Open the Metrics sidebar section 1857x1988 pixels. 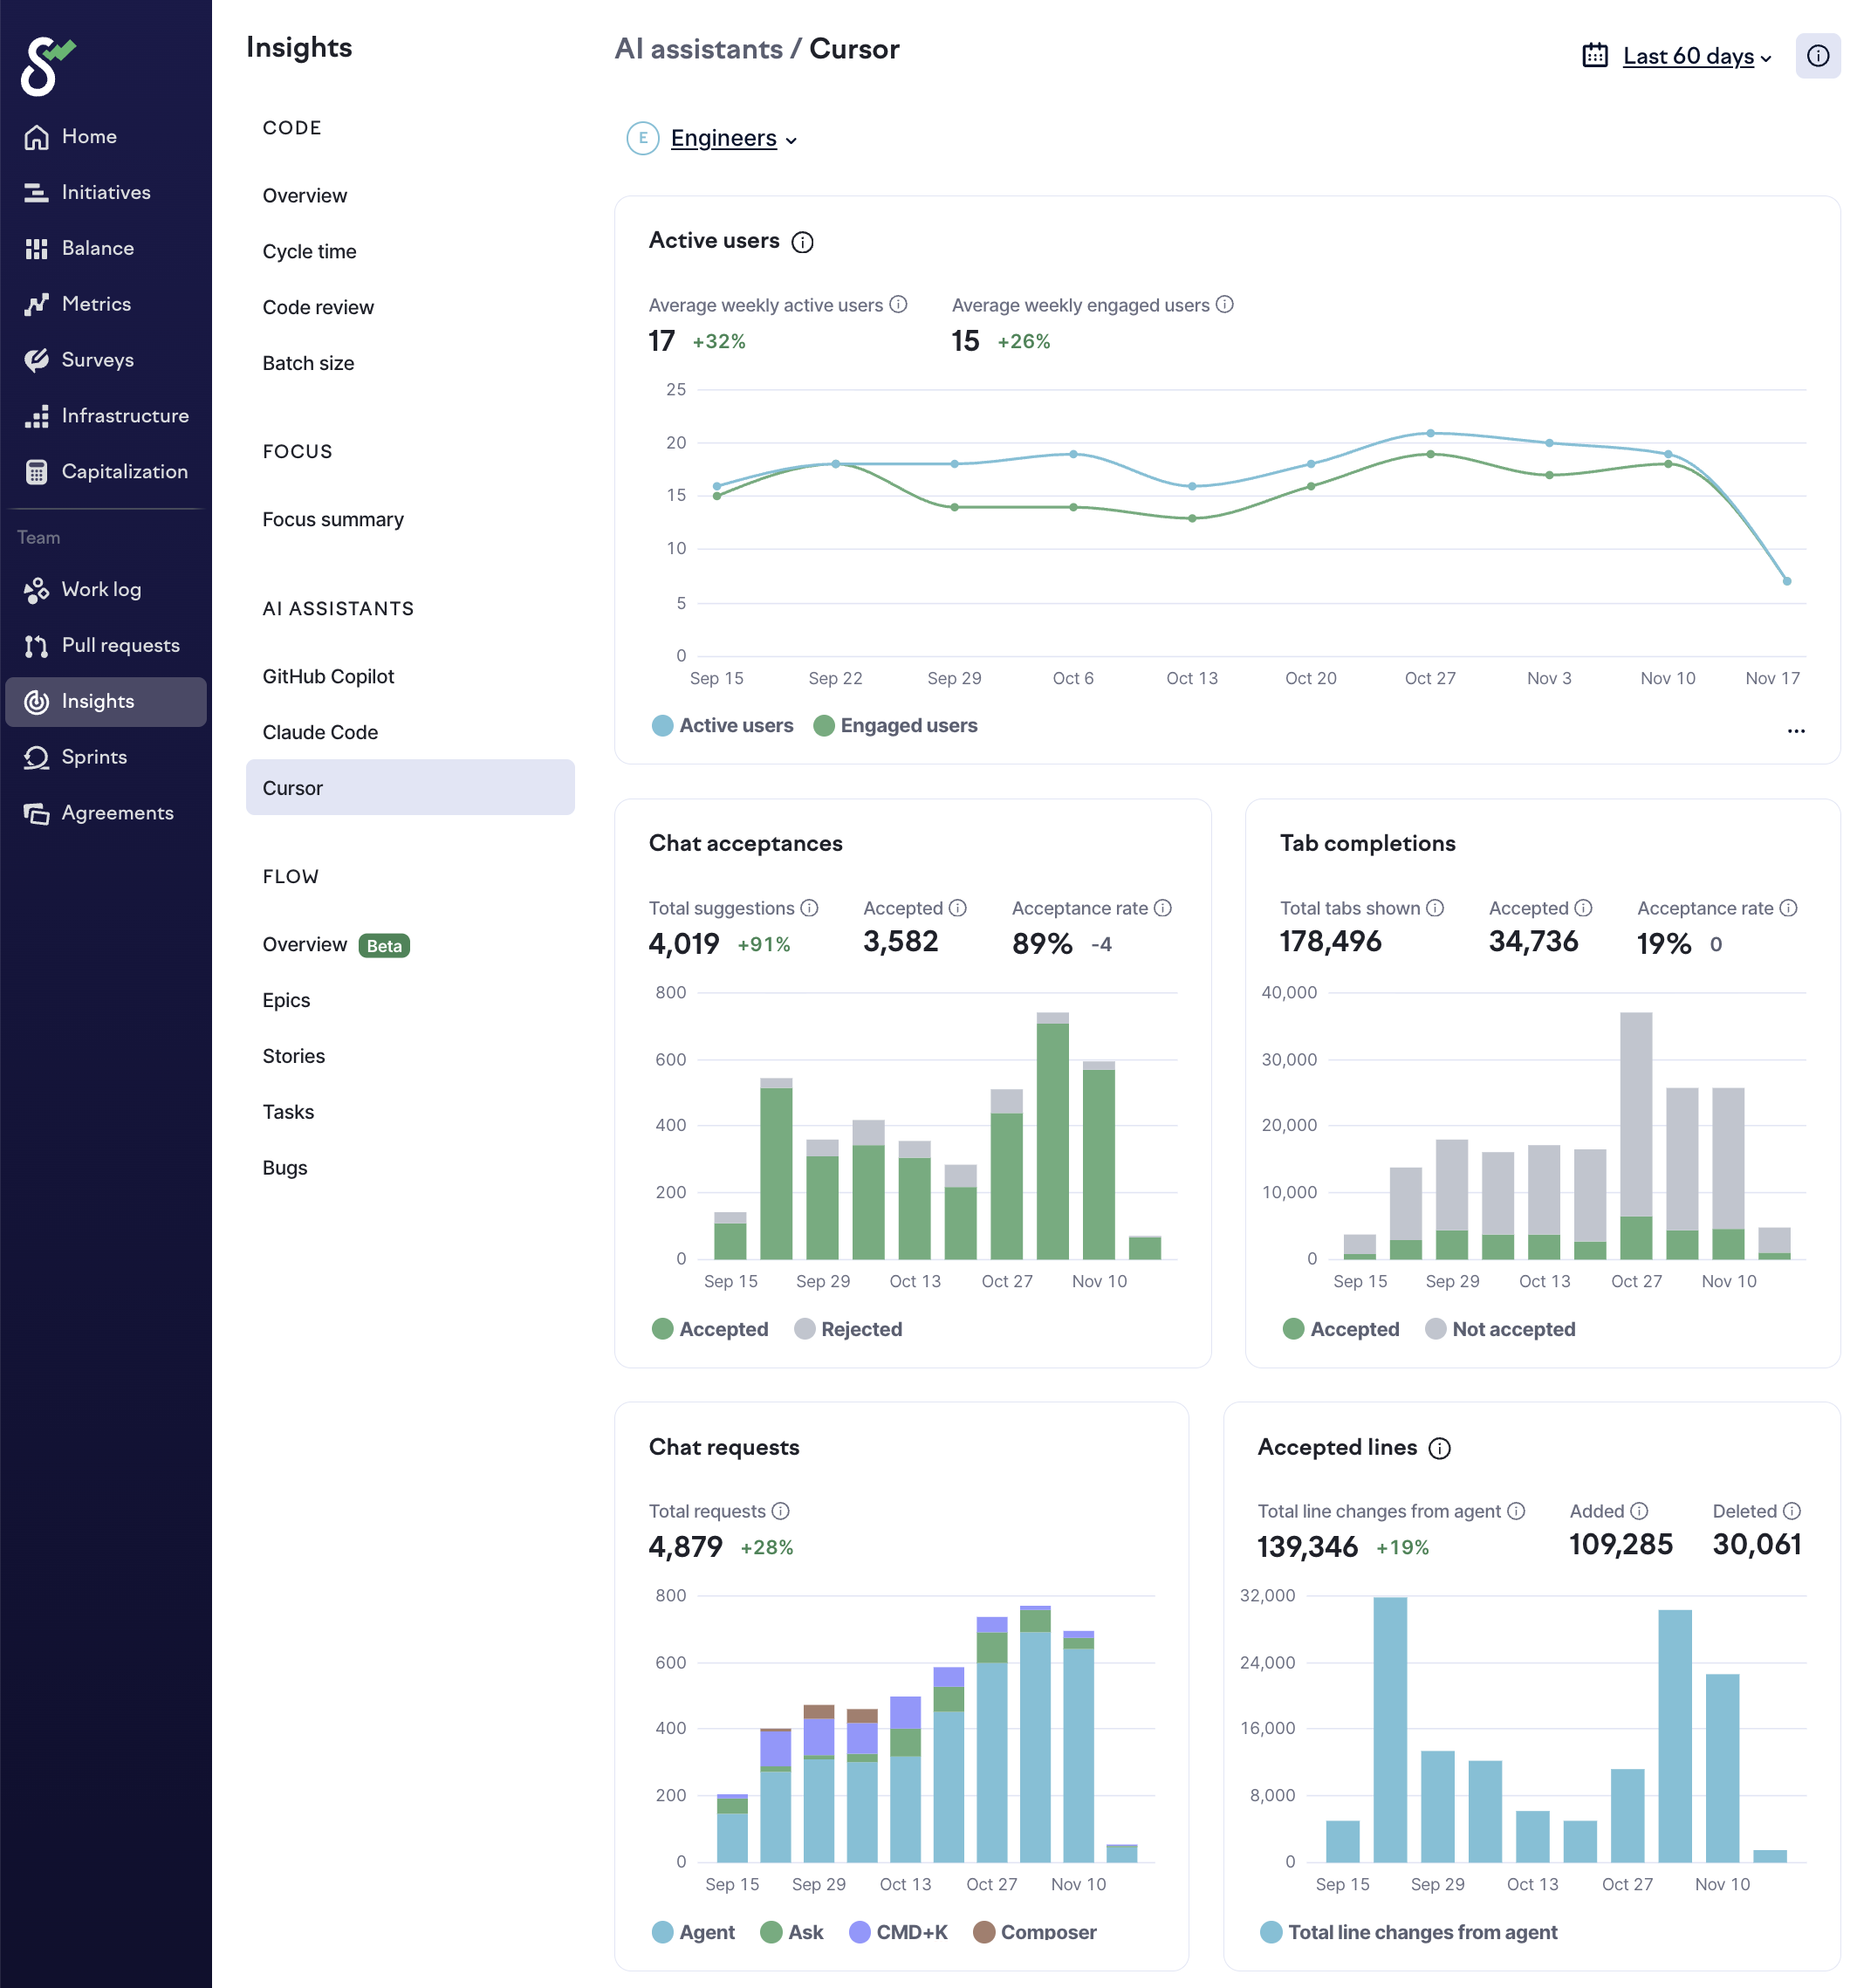click(x=95, y=304)
